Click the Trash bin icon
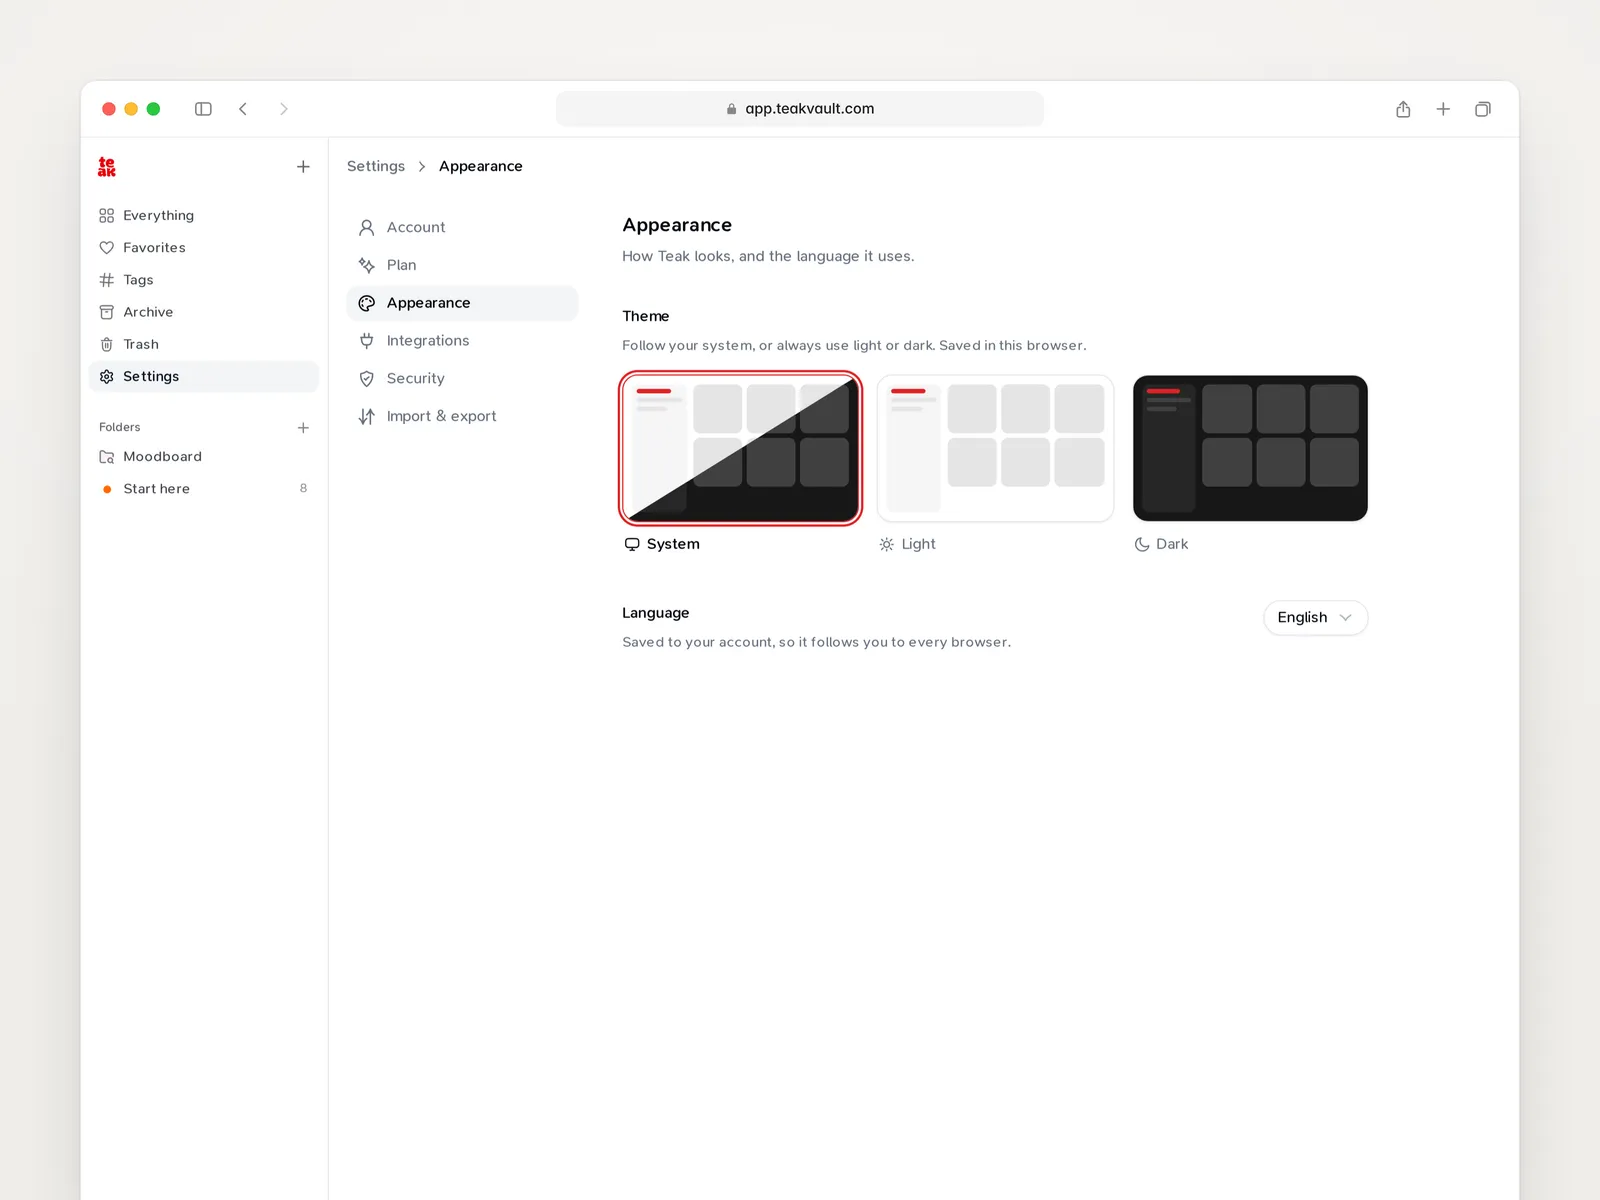The image size is (1600, 1200). (x=107, y=344)
